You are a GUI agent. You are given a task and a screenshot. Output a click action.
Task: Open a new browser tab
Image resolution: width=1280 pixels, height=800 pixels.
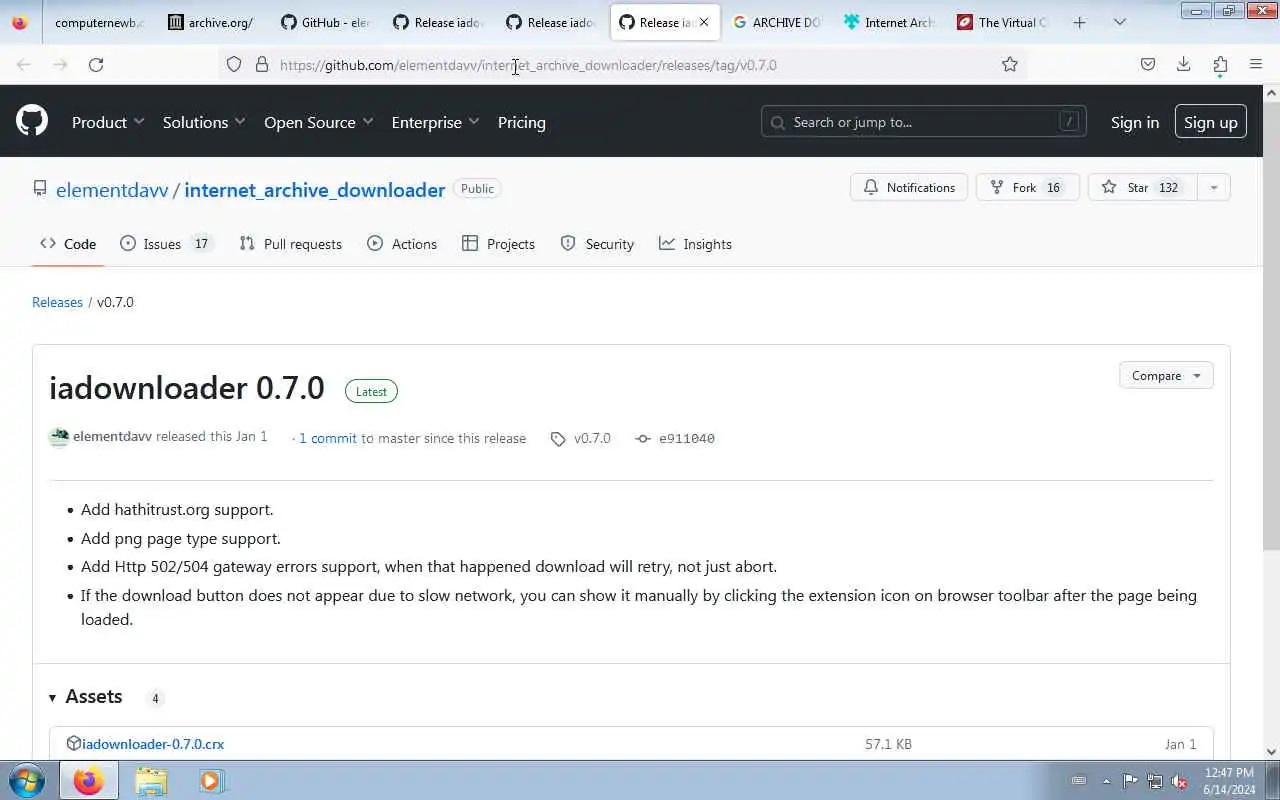tap(1079, 22)
